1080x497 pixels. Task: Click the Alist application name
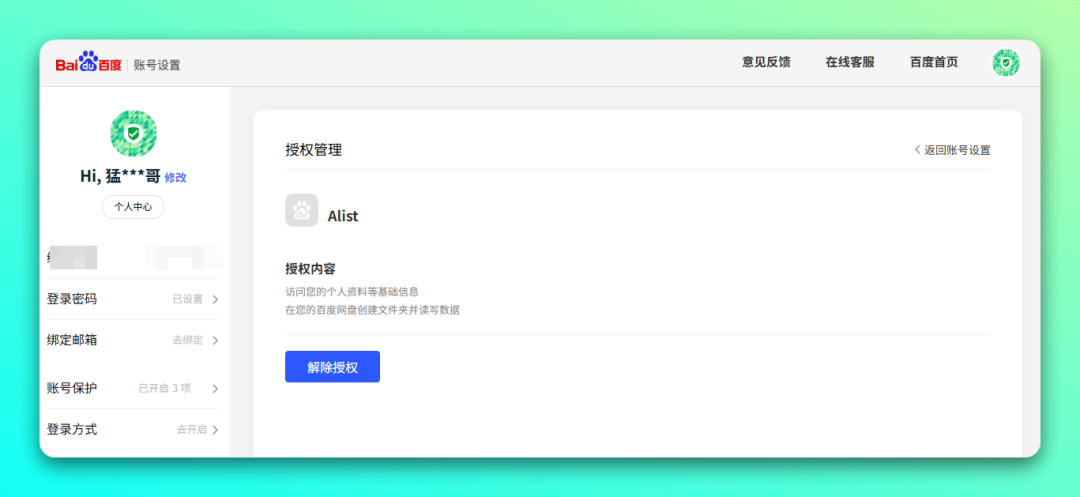[343, 216]
